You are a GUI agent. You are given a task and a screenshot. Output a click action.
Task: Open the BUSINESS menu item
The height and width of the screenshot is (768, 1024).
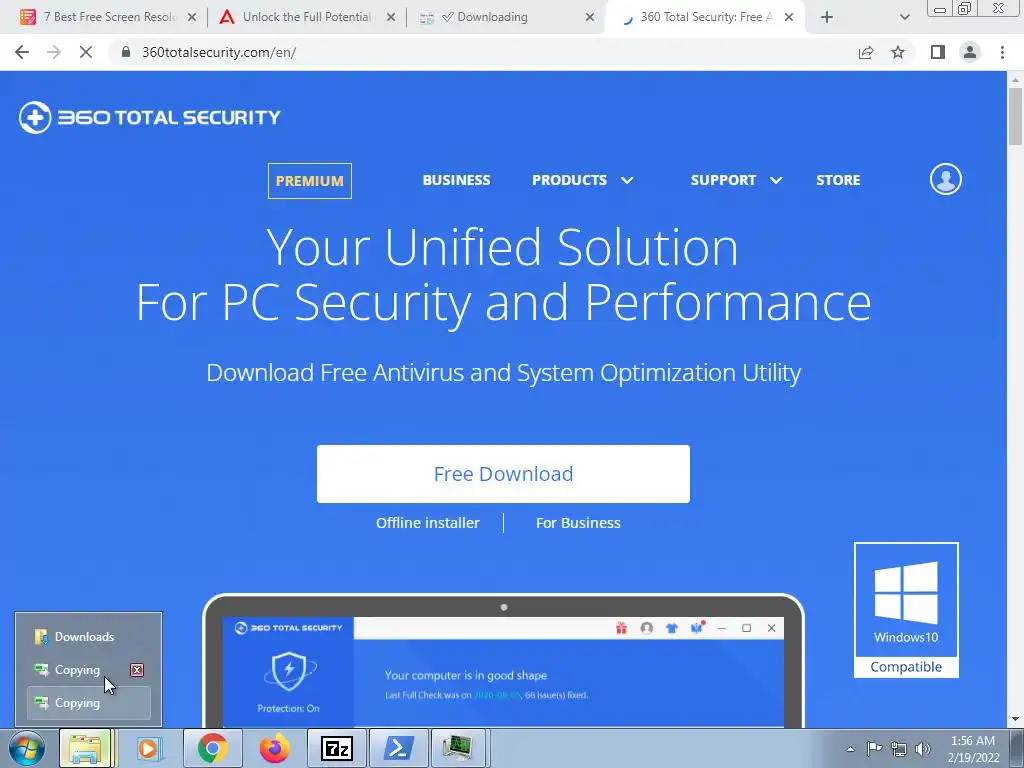click(456, 180)
